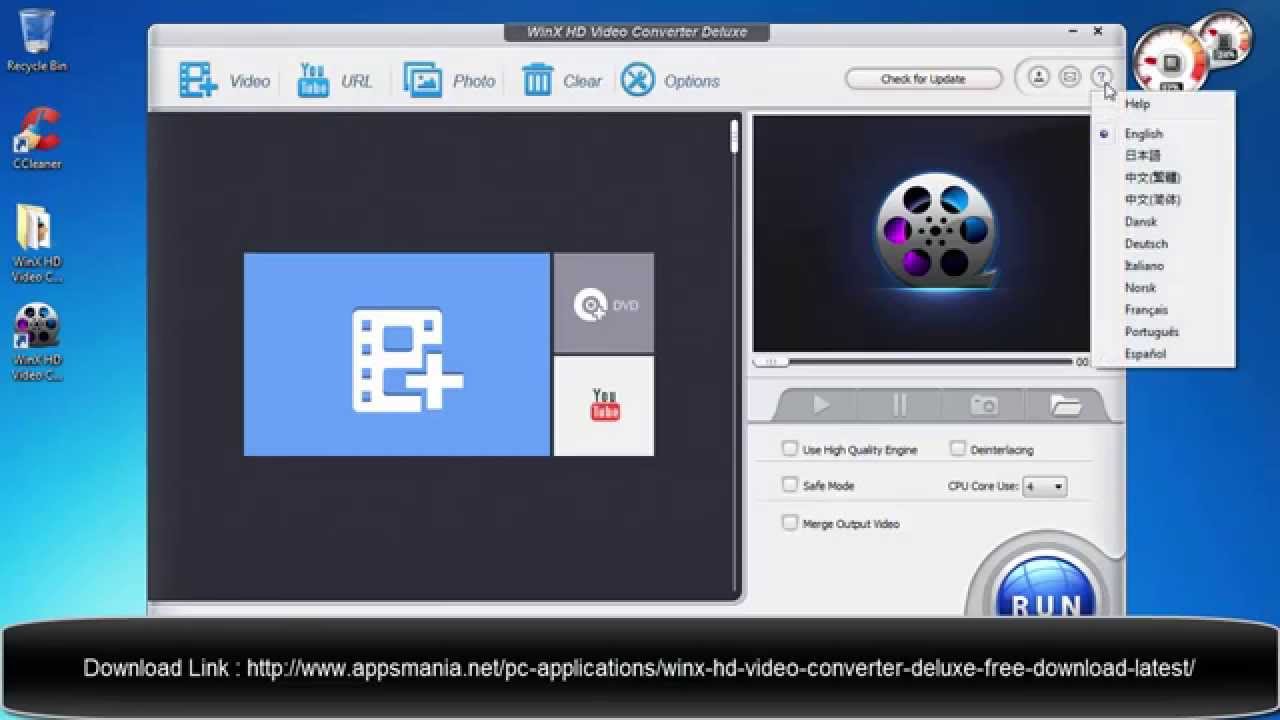The width and height of the screenshot is (1280, 720).
Task: Open WinX HD Video Converter desktop shortcut
Action: click(x=37, y=342)
